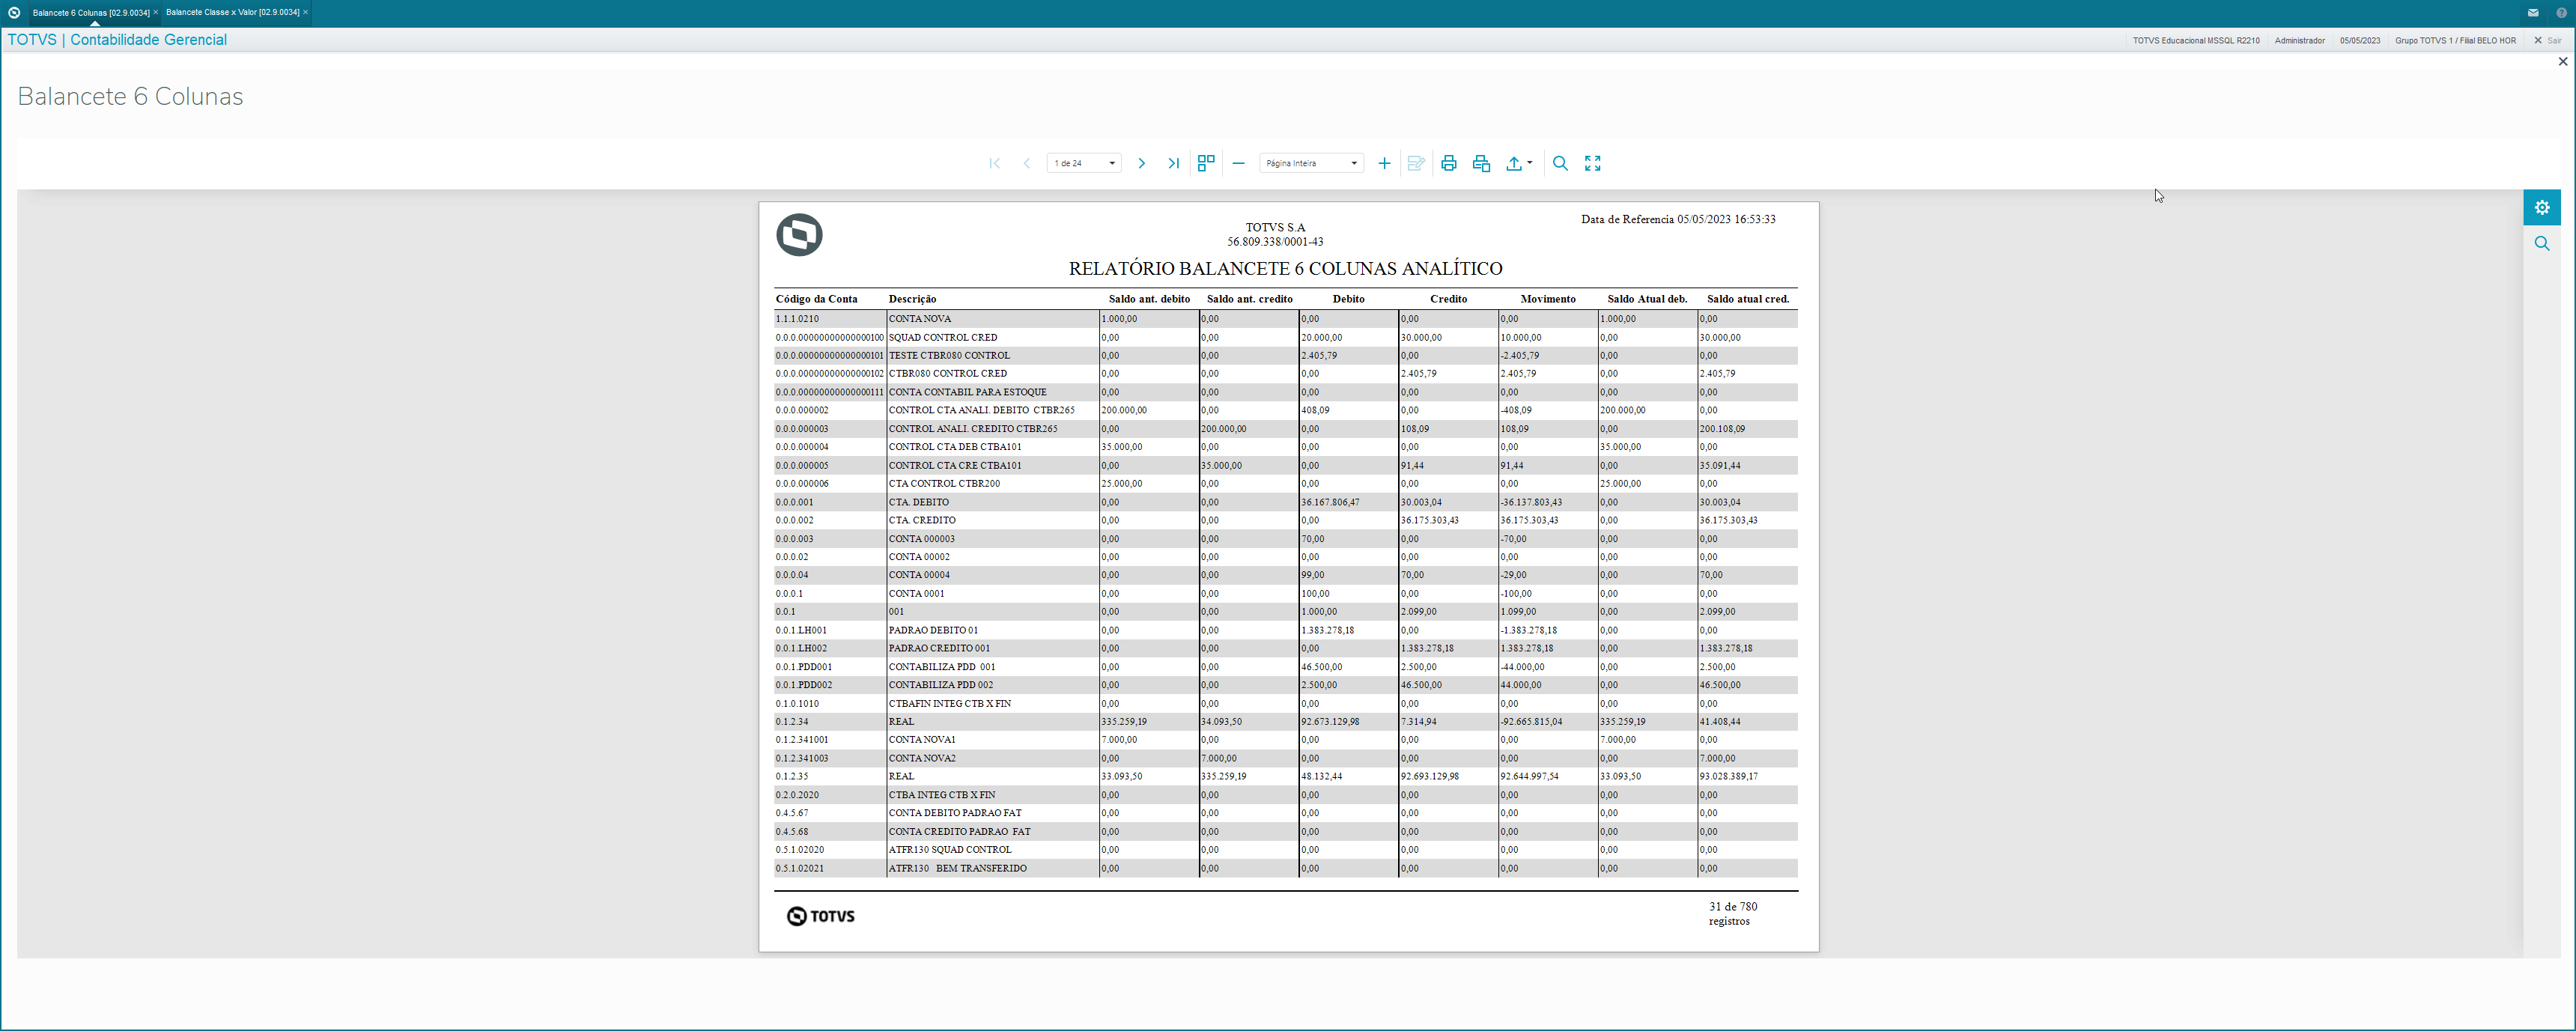
Task: Click the Sair logout button
Action: tap(2548, 40)
